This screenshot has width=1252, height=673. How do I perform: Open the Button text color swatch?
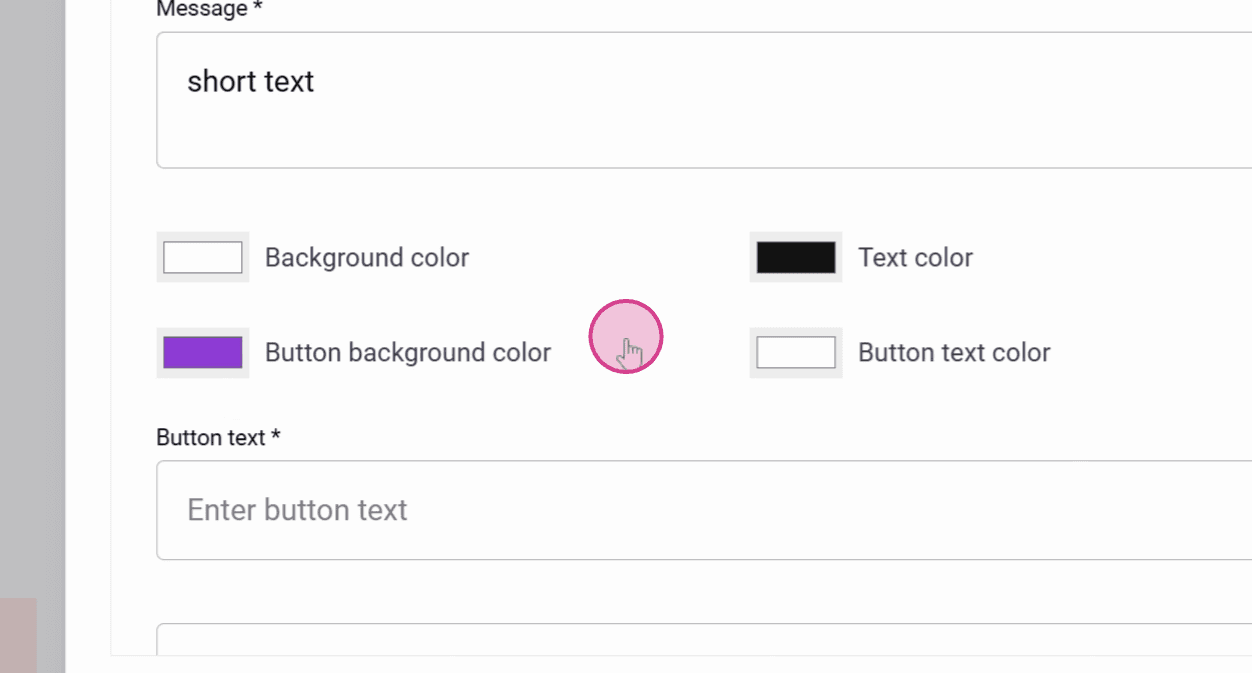point(796,352)
